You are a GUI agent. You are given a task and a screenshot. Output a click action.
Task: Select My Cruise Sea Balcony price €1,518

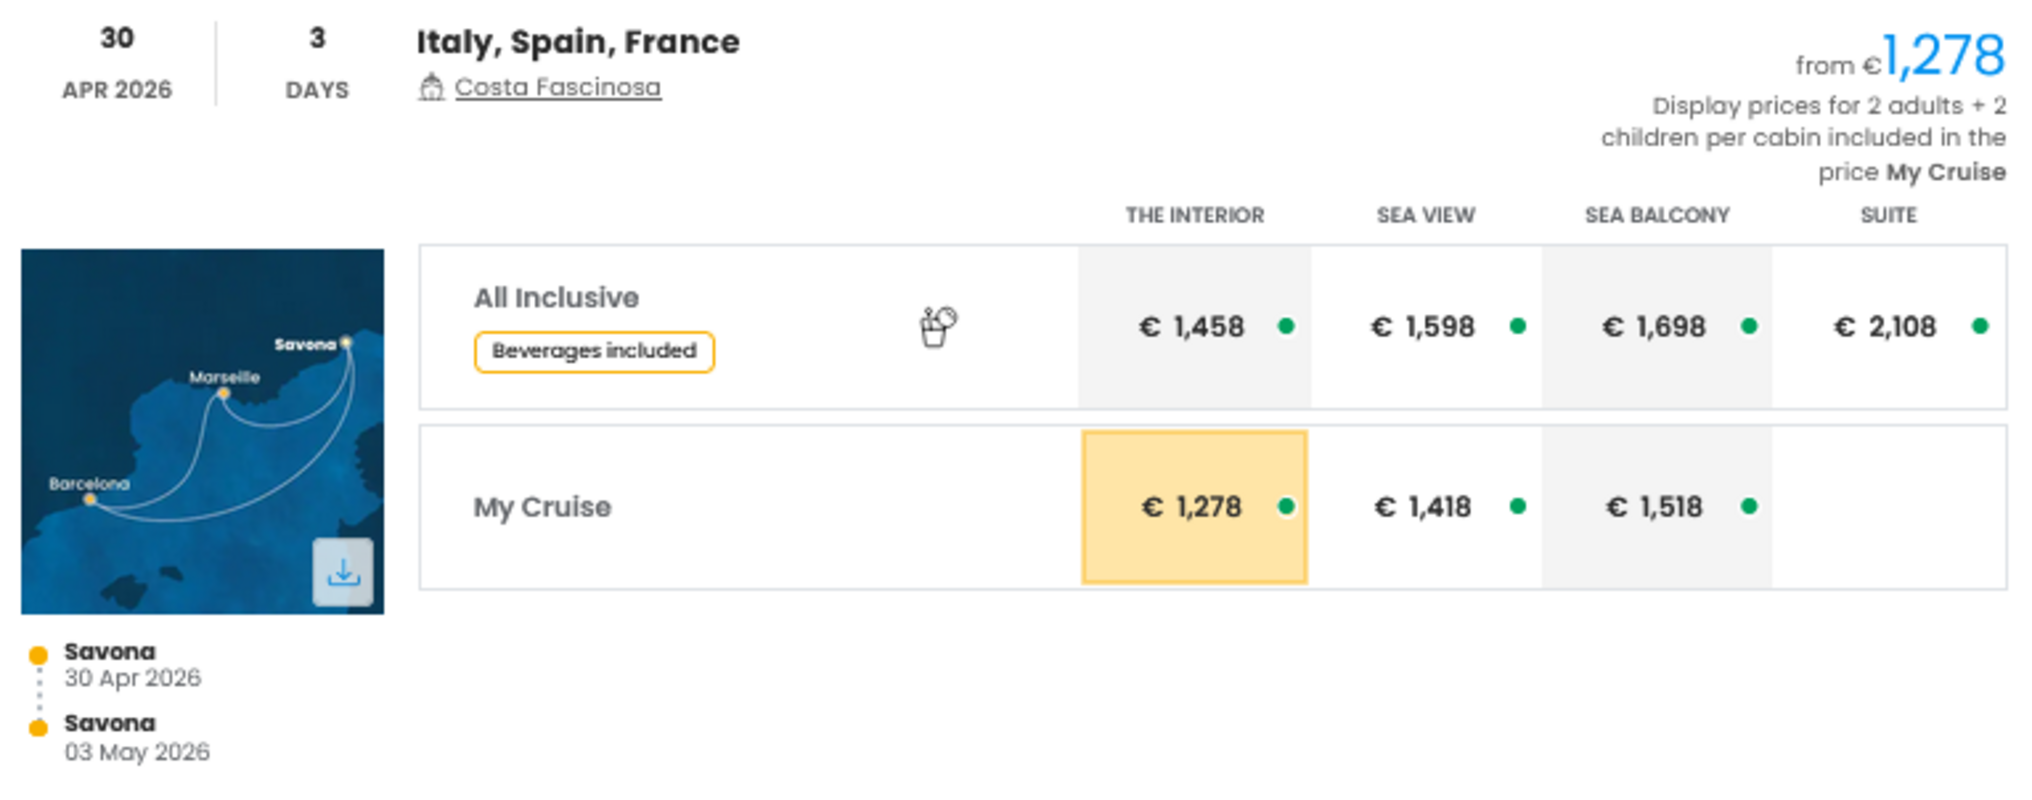pos(1656,507)
